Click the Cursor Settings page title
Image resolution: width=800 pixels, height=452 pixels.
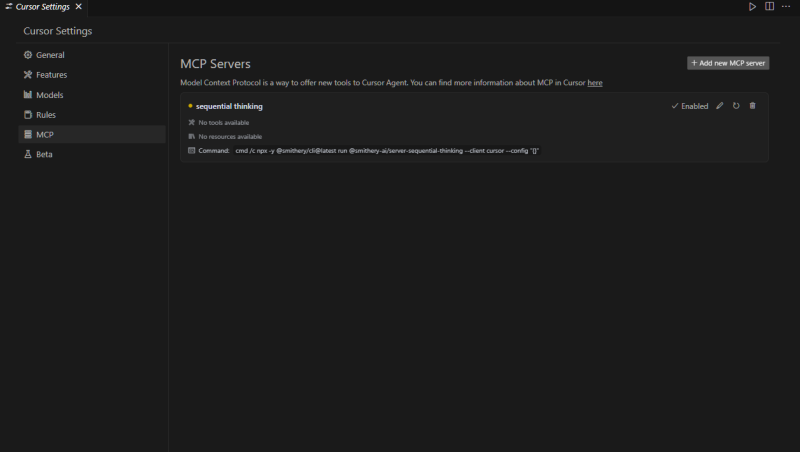(x=58, y=31)
